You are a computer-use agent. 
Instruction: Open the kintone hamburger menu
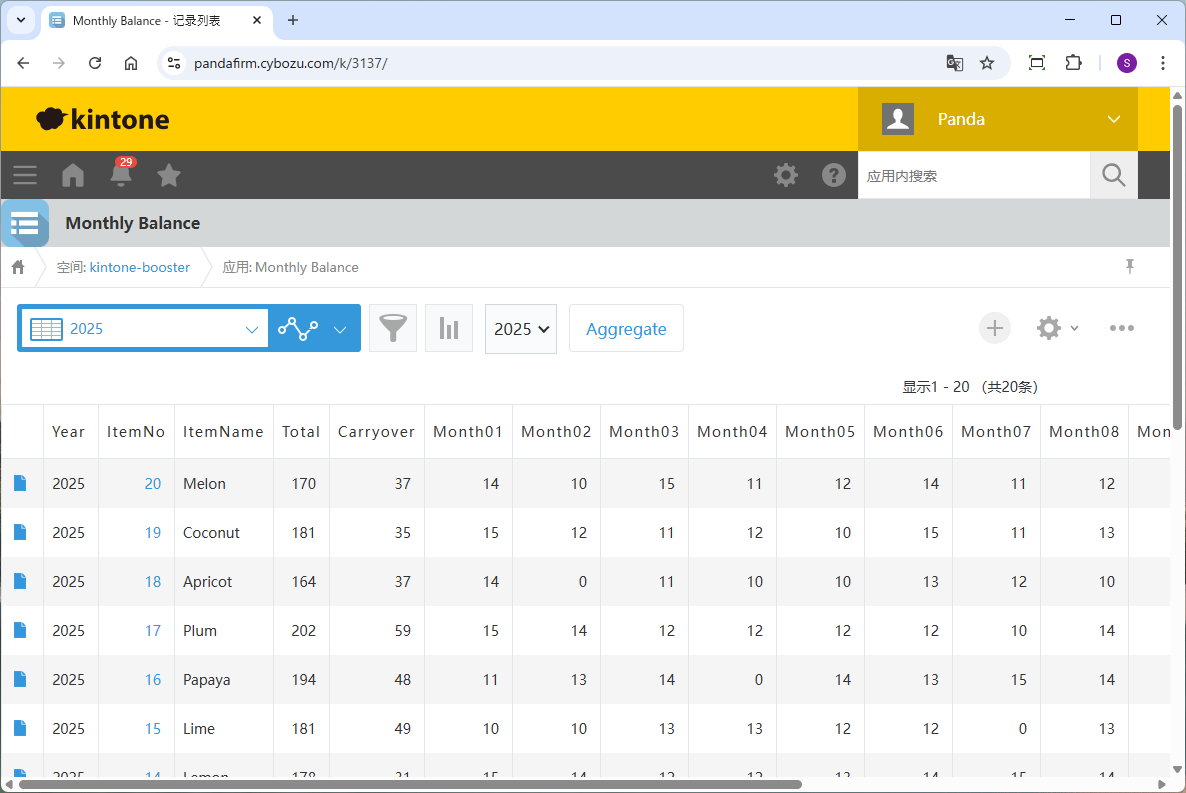point(25,175)
